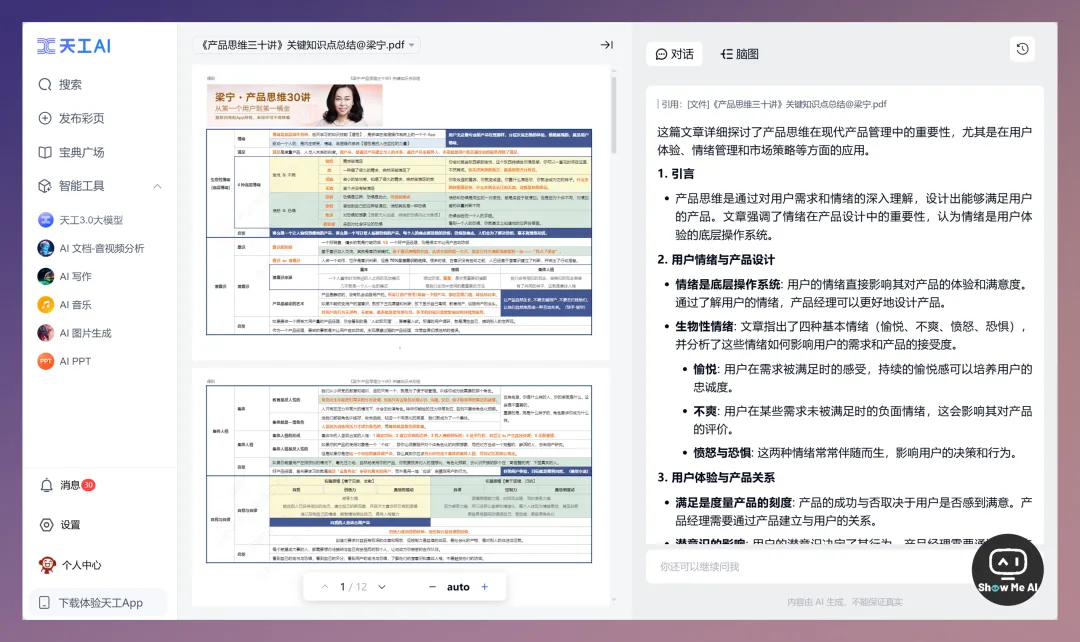Click the 消息 bell icon
The height and width of the screenshot is (642, 1080).
[x=46, y=486]
